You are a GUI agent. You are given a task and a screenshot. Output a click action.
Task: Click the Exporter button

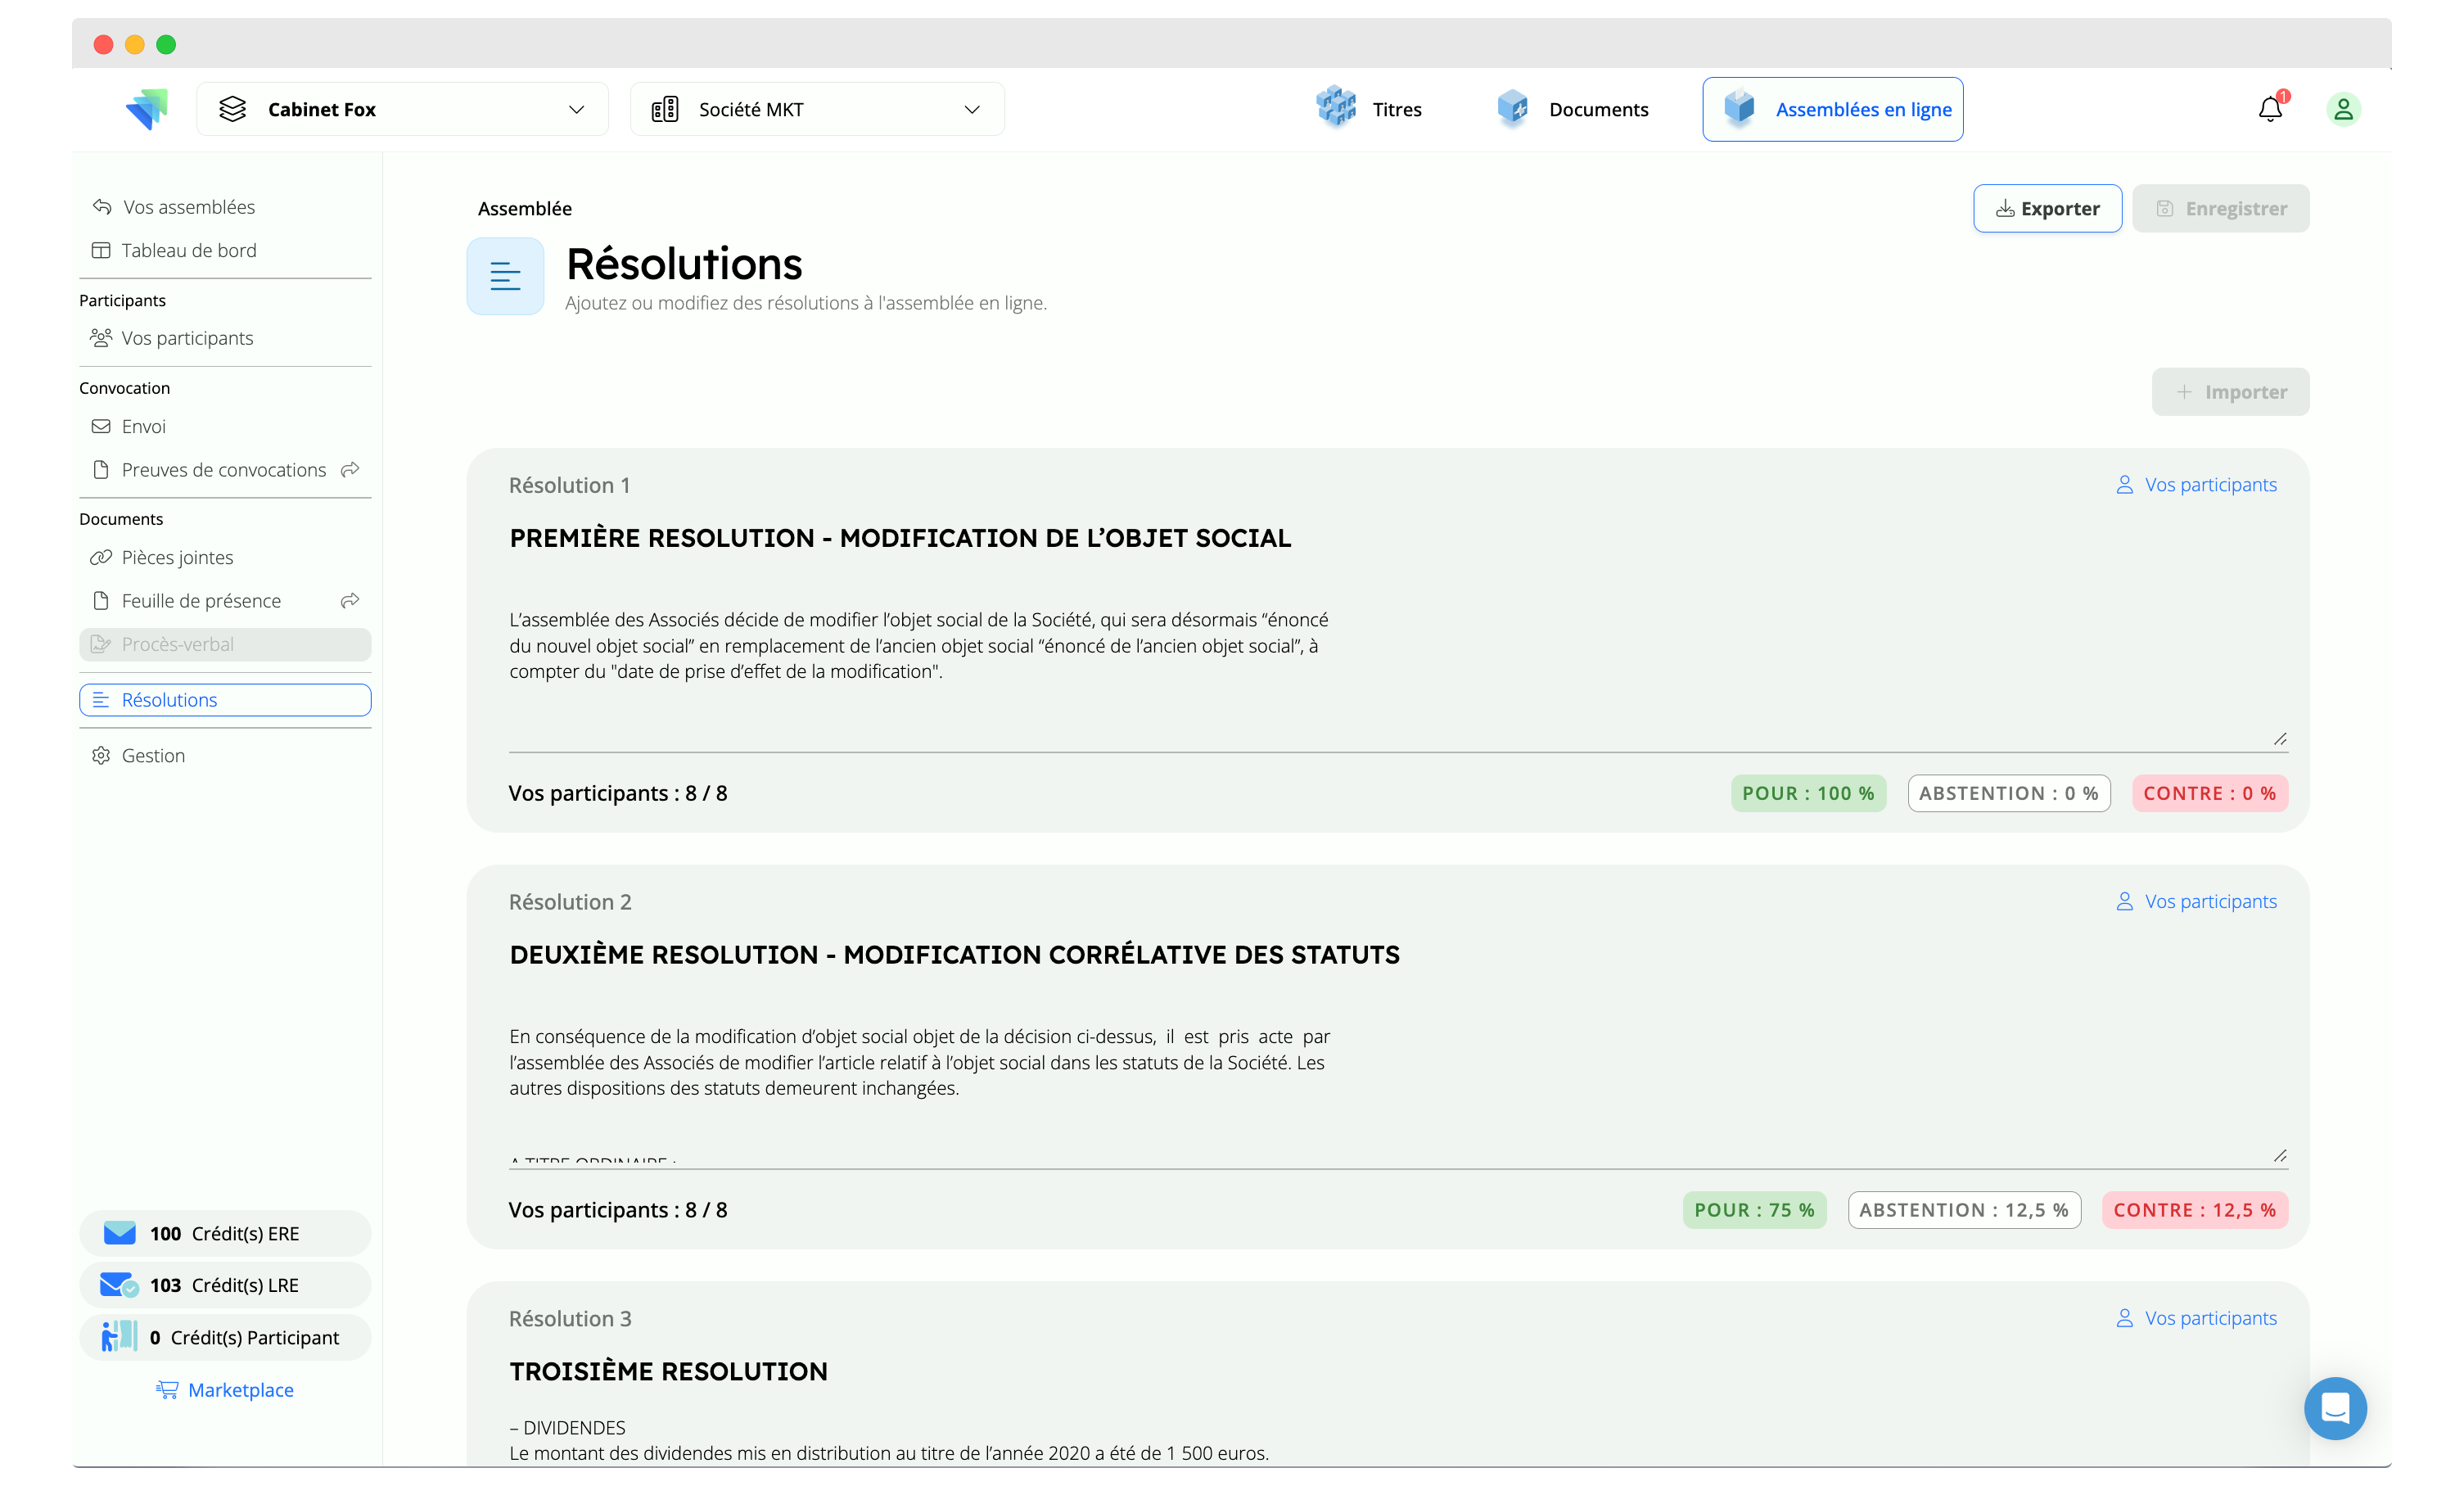click(x=2047, y=208)
